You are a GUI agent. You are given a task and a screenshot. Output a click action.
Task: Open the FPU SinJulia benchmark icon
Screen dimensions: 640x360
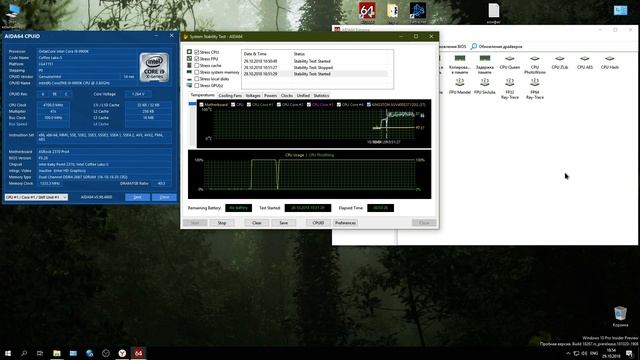click(485, 82)
